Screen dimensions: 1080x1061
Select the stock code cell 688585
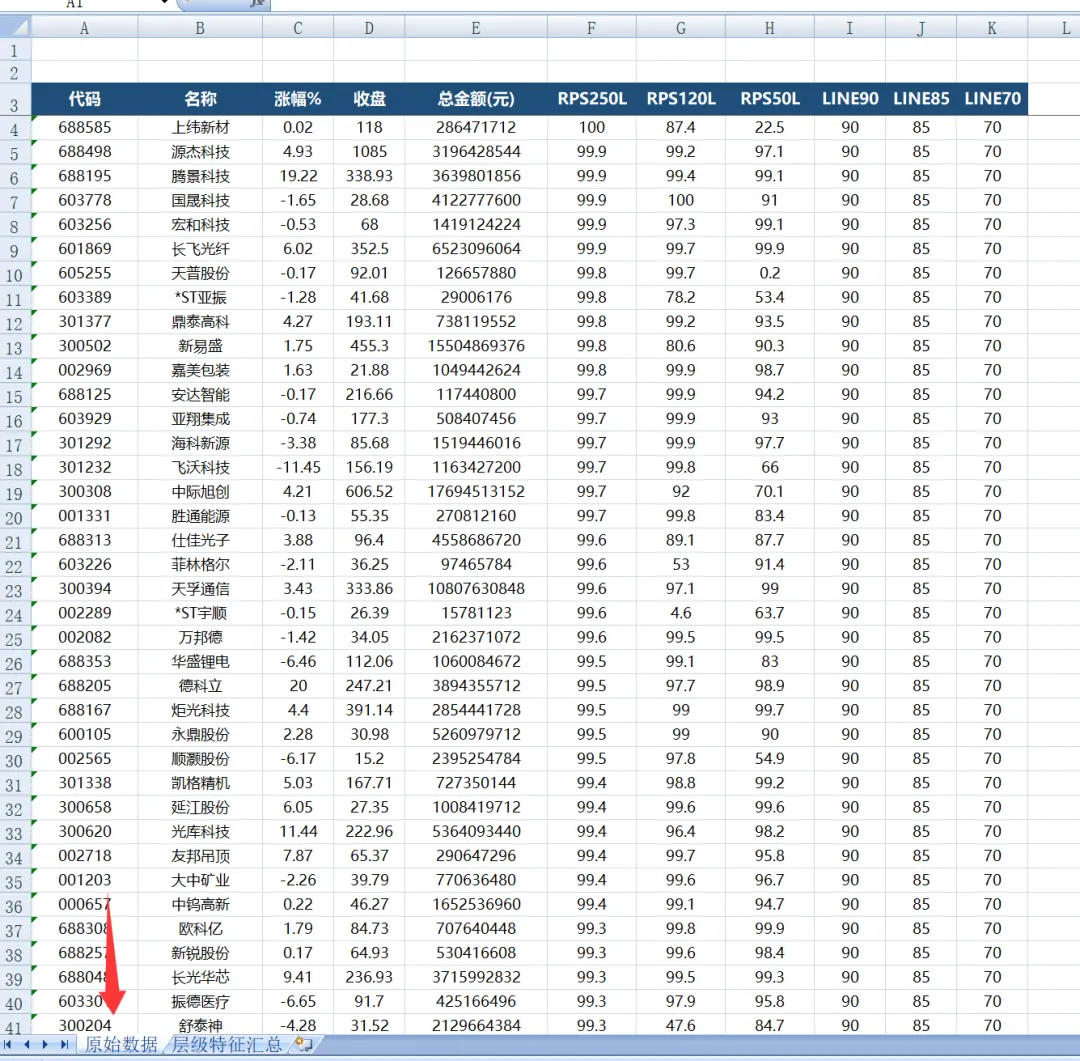(x=84, y=127)
